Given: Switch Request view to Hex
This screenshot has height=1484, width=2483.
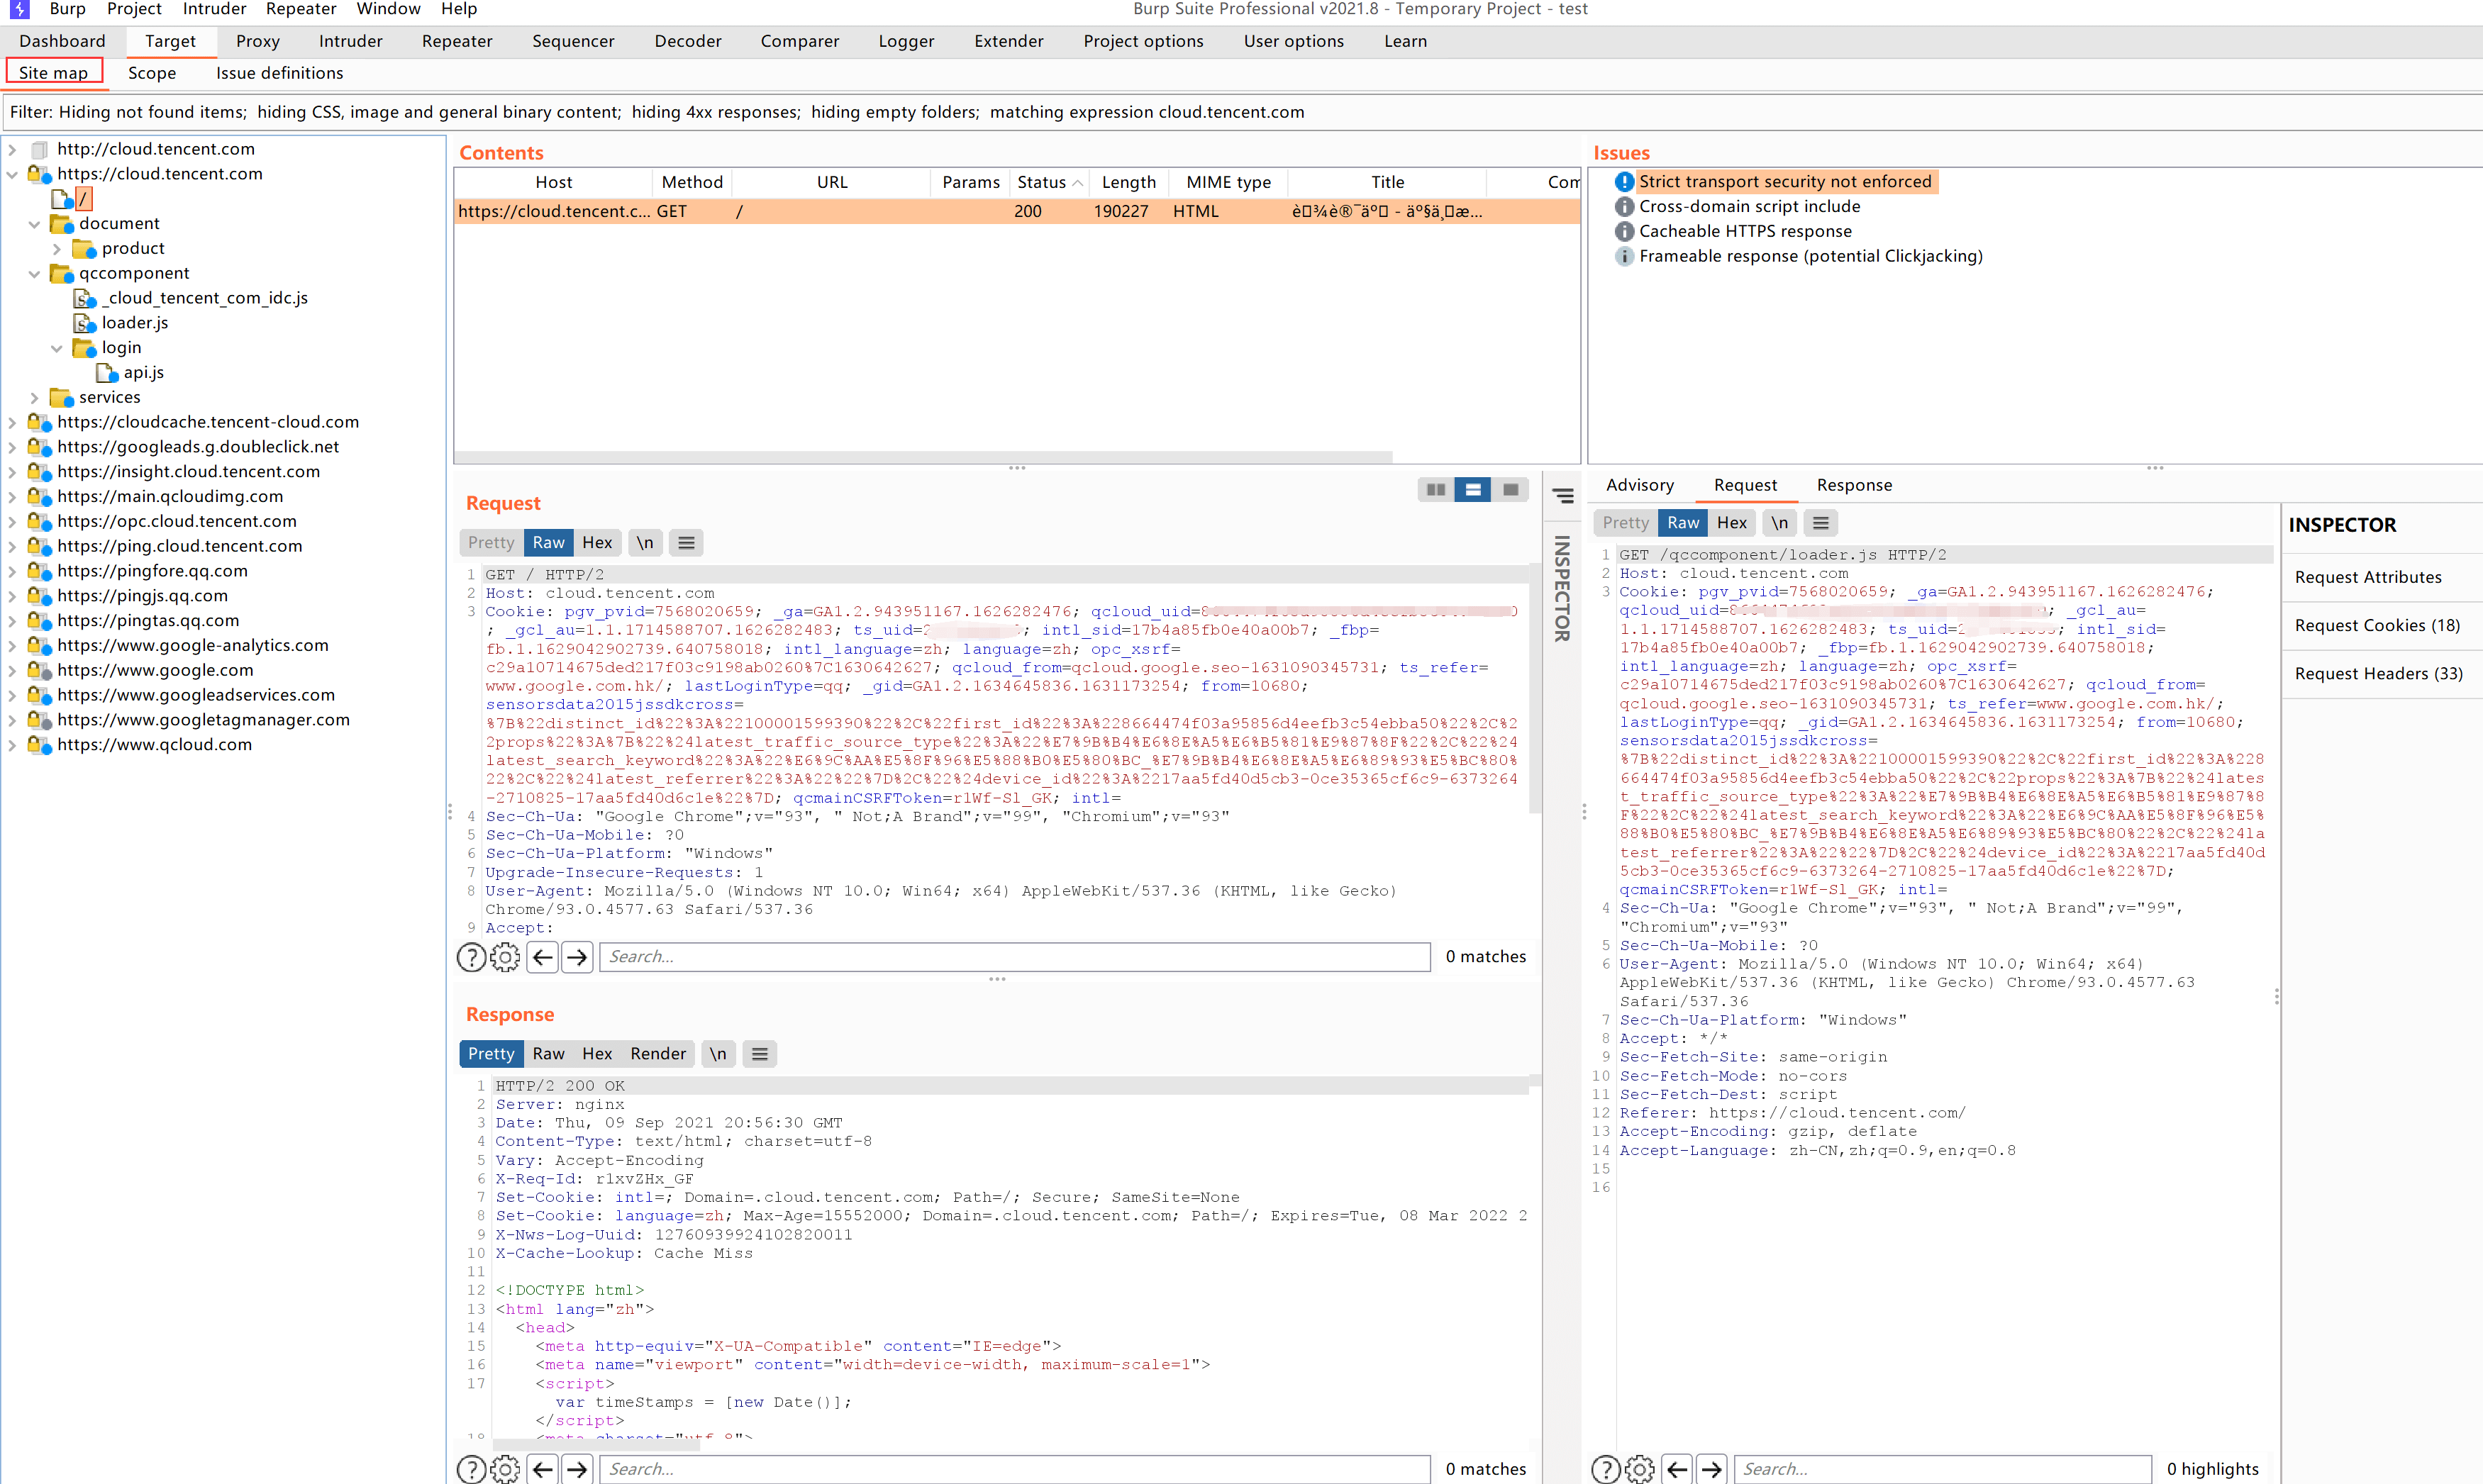Looking at the screenshot, I should pos(597,543).
